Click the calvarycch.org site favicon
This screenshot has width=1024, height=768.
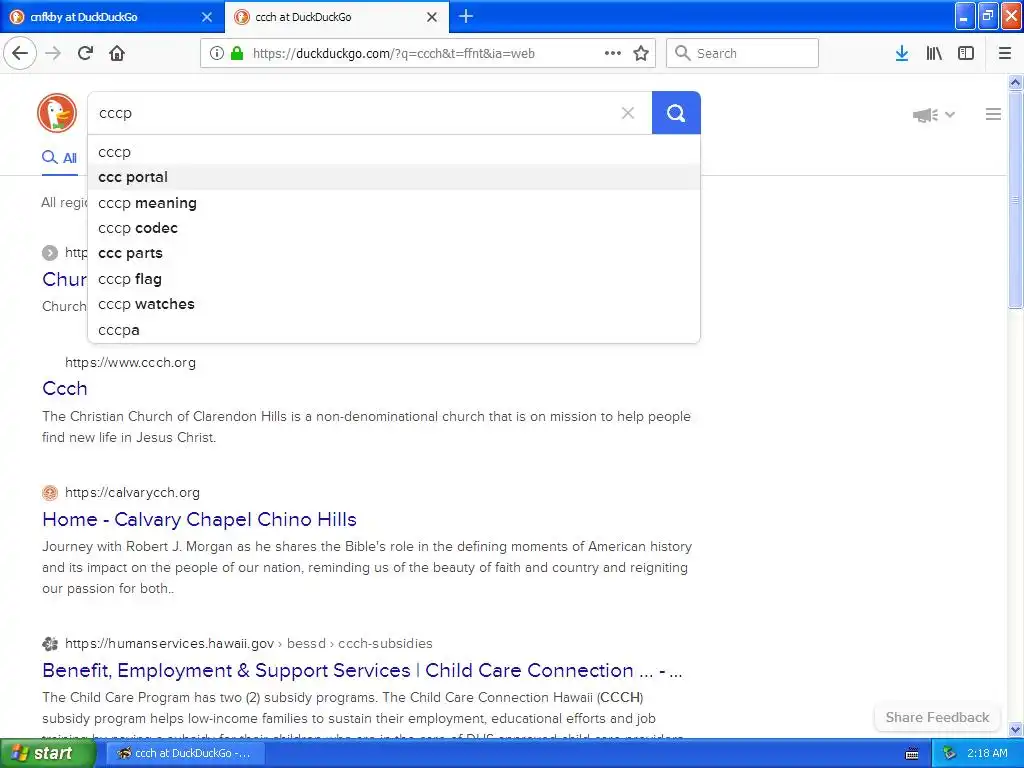click(x=50, y=492)
